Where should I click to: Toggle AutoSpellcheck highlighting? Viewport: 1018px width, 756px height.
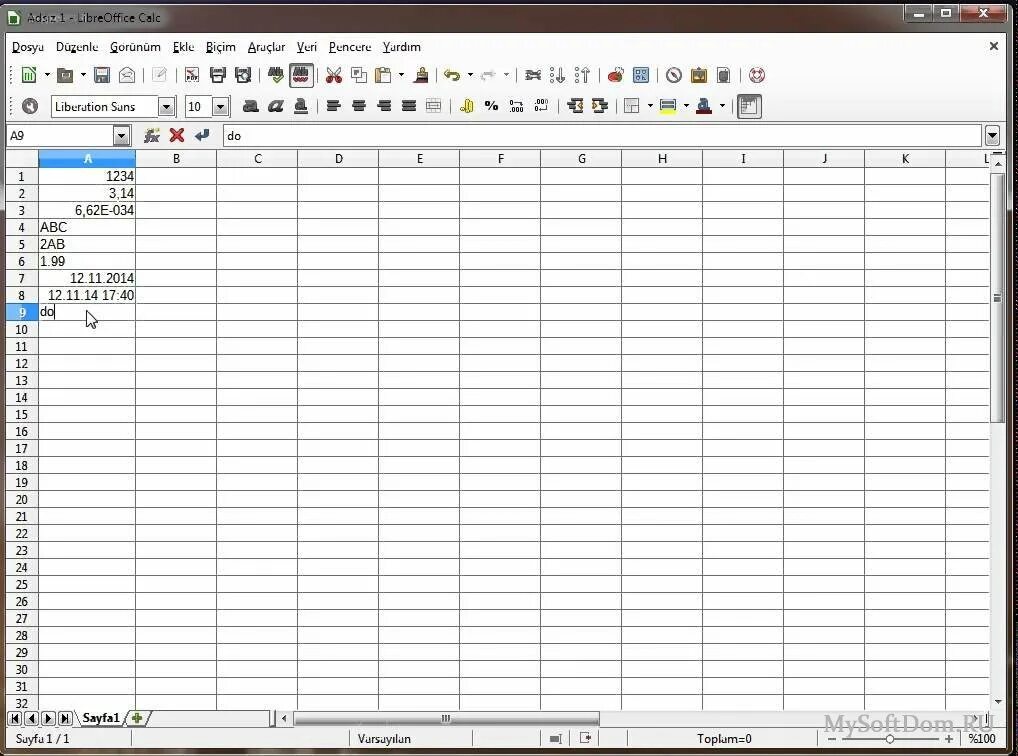click(x=301, y=75)
